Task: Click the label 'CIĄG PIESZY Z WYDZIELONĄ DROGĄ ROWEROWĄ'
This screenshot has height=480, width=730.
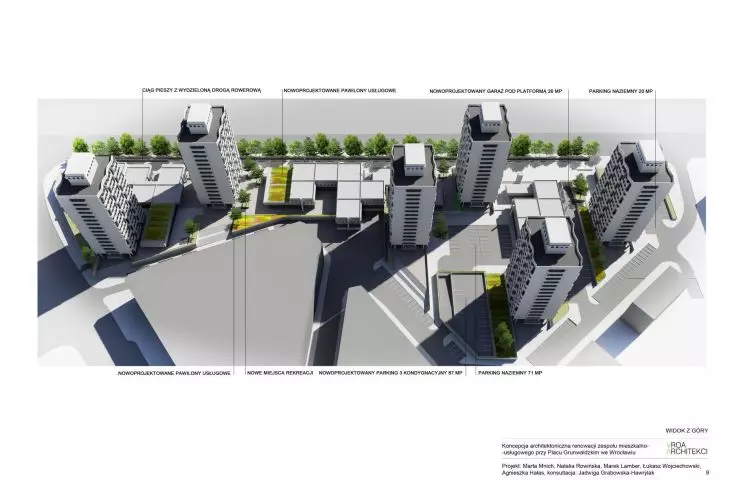Action: point(202,90)
